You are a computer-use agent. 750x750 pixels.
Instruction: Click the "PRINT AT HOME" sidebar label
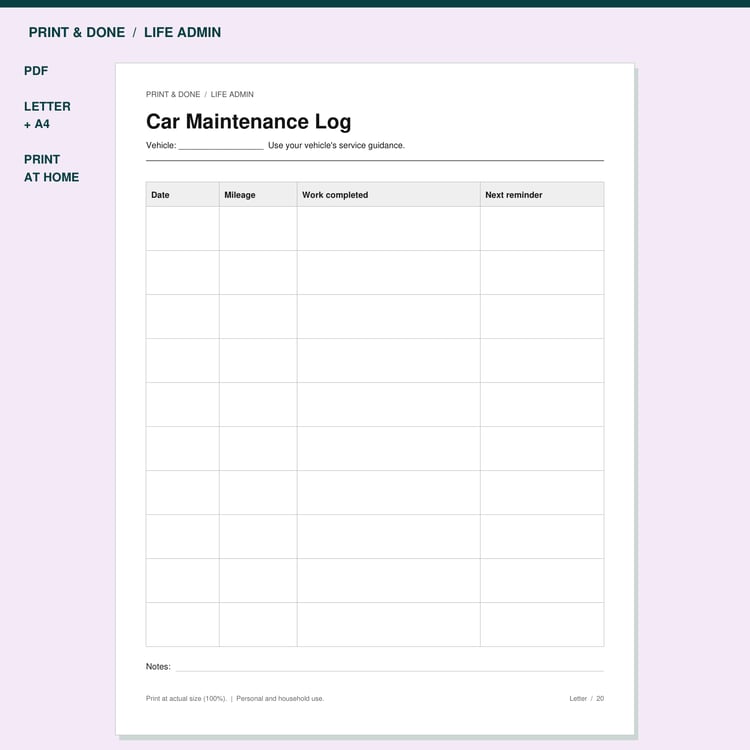point(52,168)
